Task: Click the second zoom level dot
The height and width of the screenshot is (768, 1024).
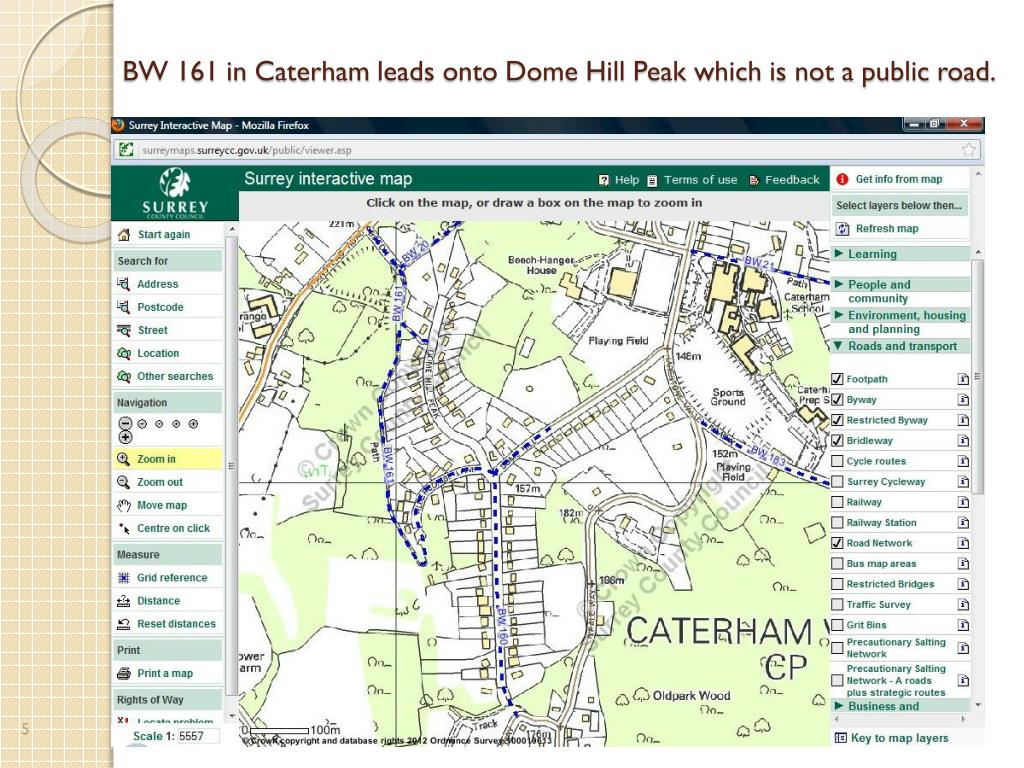Action: click(x=142, y=424)
